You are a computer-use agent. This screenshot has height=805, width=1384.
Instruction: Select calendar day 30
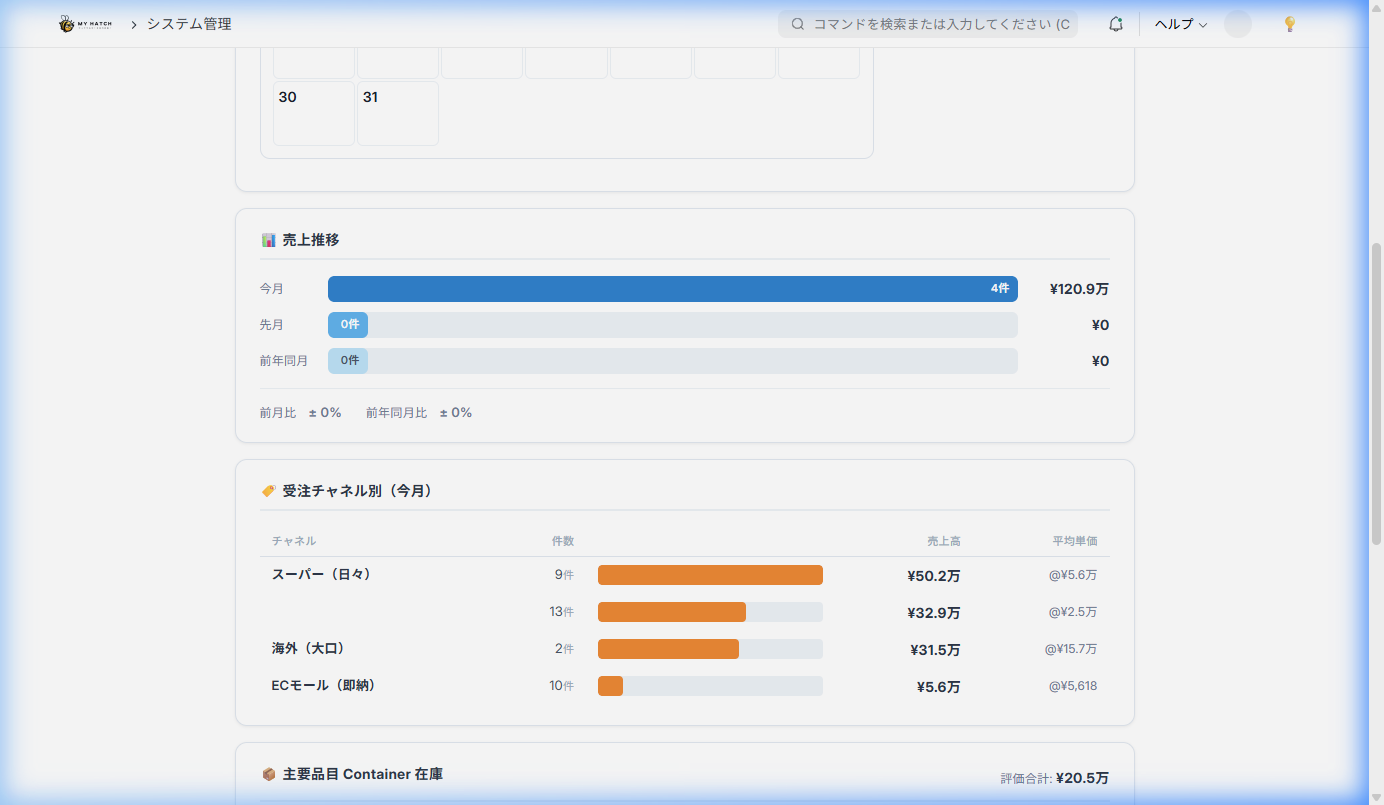pos(313,112)
